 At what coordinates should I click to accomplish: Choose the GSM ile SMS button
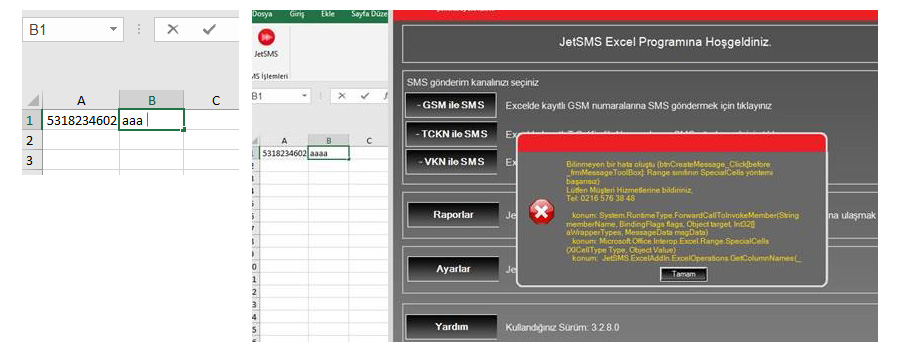point(451,105)
